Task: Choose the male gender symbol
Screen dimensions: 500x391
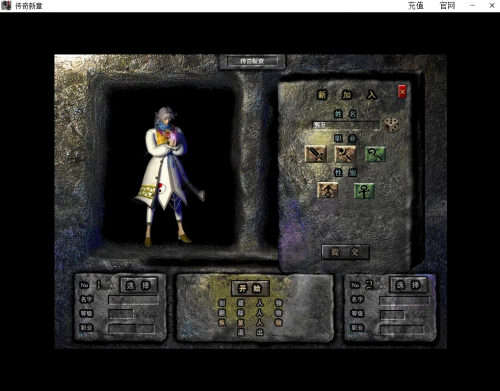Action: click(x=328, y=190)
